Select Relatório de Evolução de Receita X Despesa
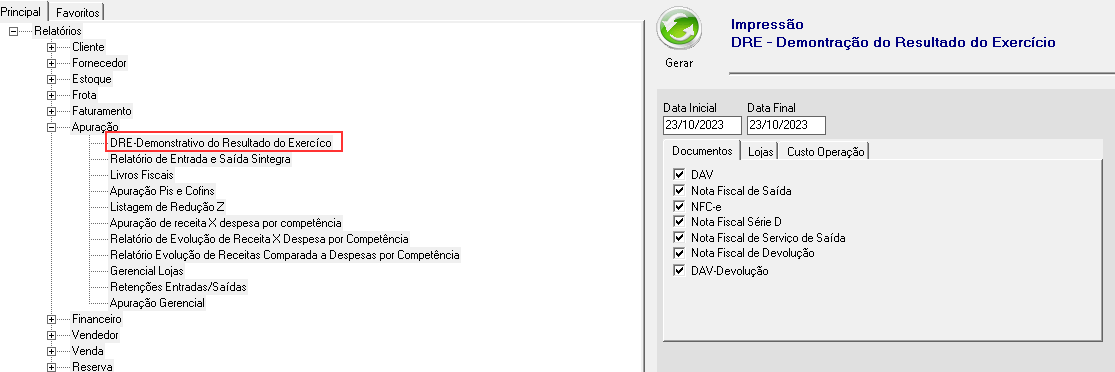Viewport: 1115px width, 372px height. (260, 239)
